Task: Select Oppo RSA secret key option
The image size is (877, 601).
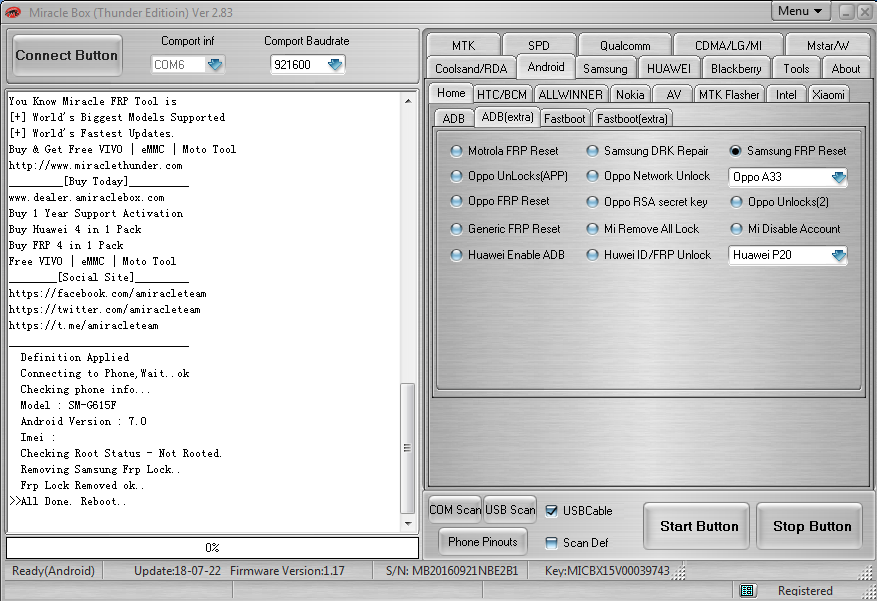Action: pos(647,202)
